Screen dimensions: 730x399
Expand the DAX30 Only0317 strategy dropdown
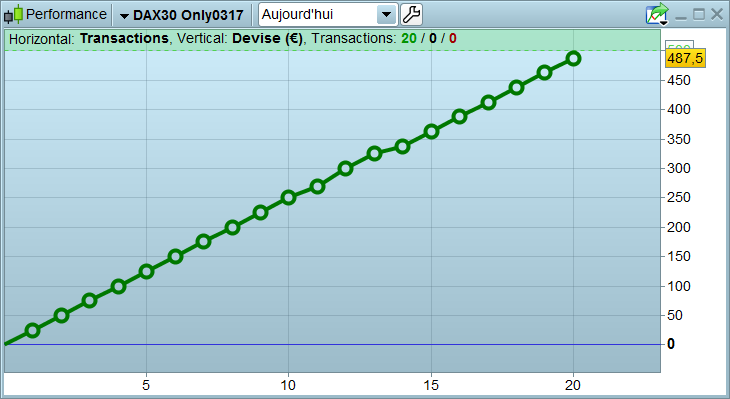182,15
